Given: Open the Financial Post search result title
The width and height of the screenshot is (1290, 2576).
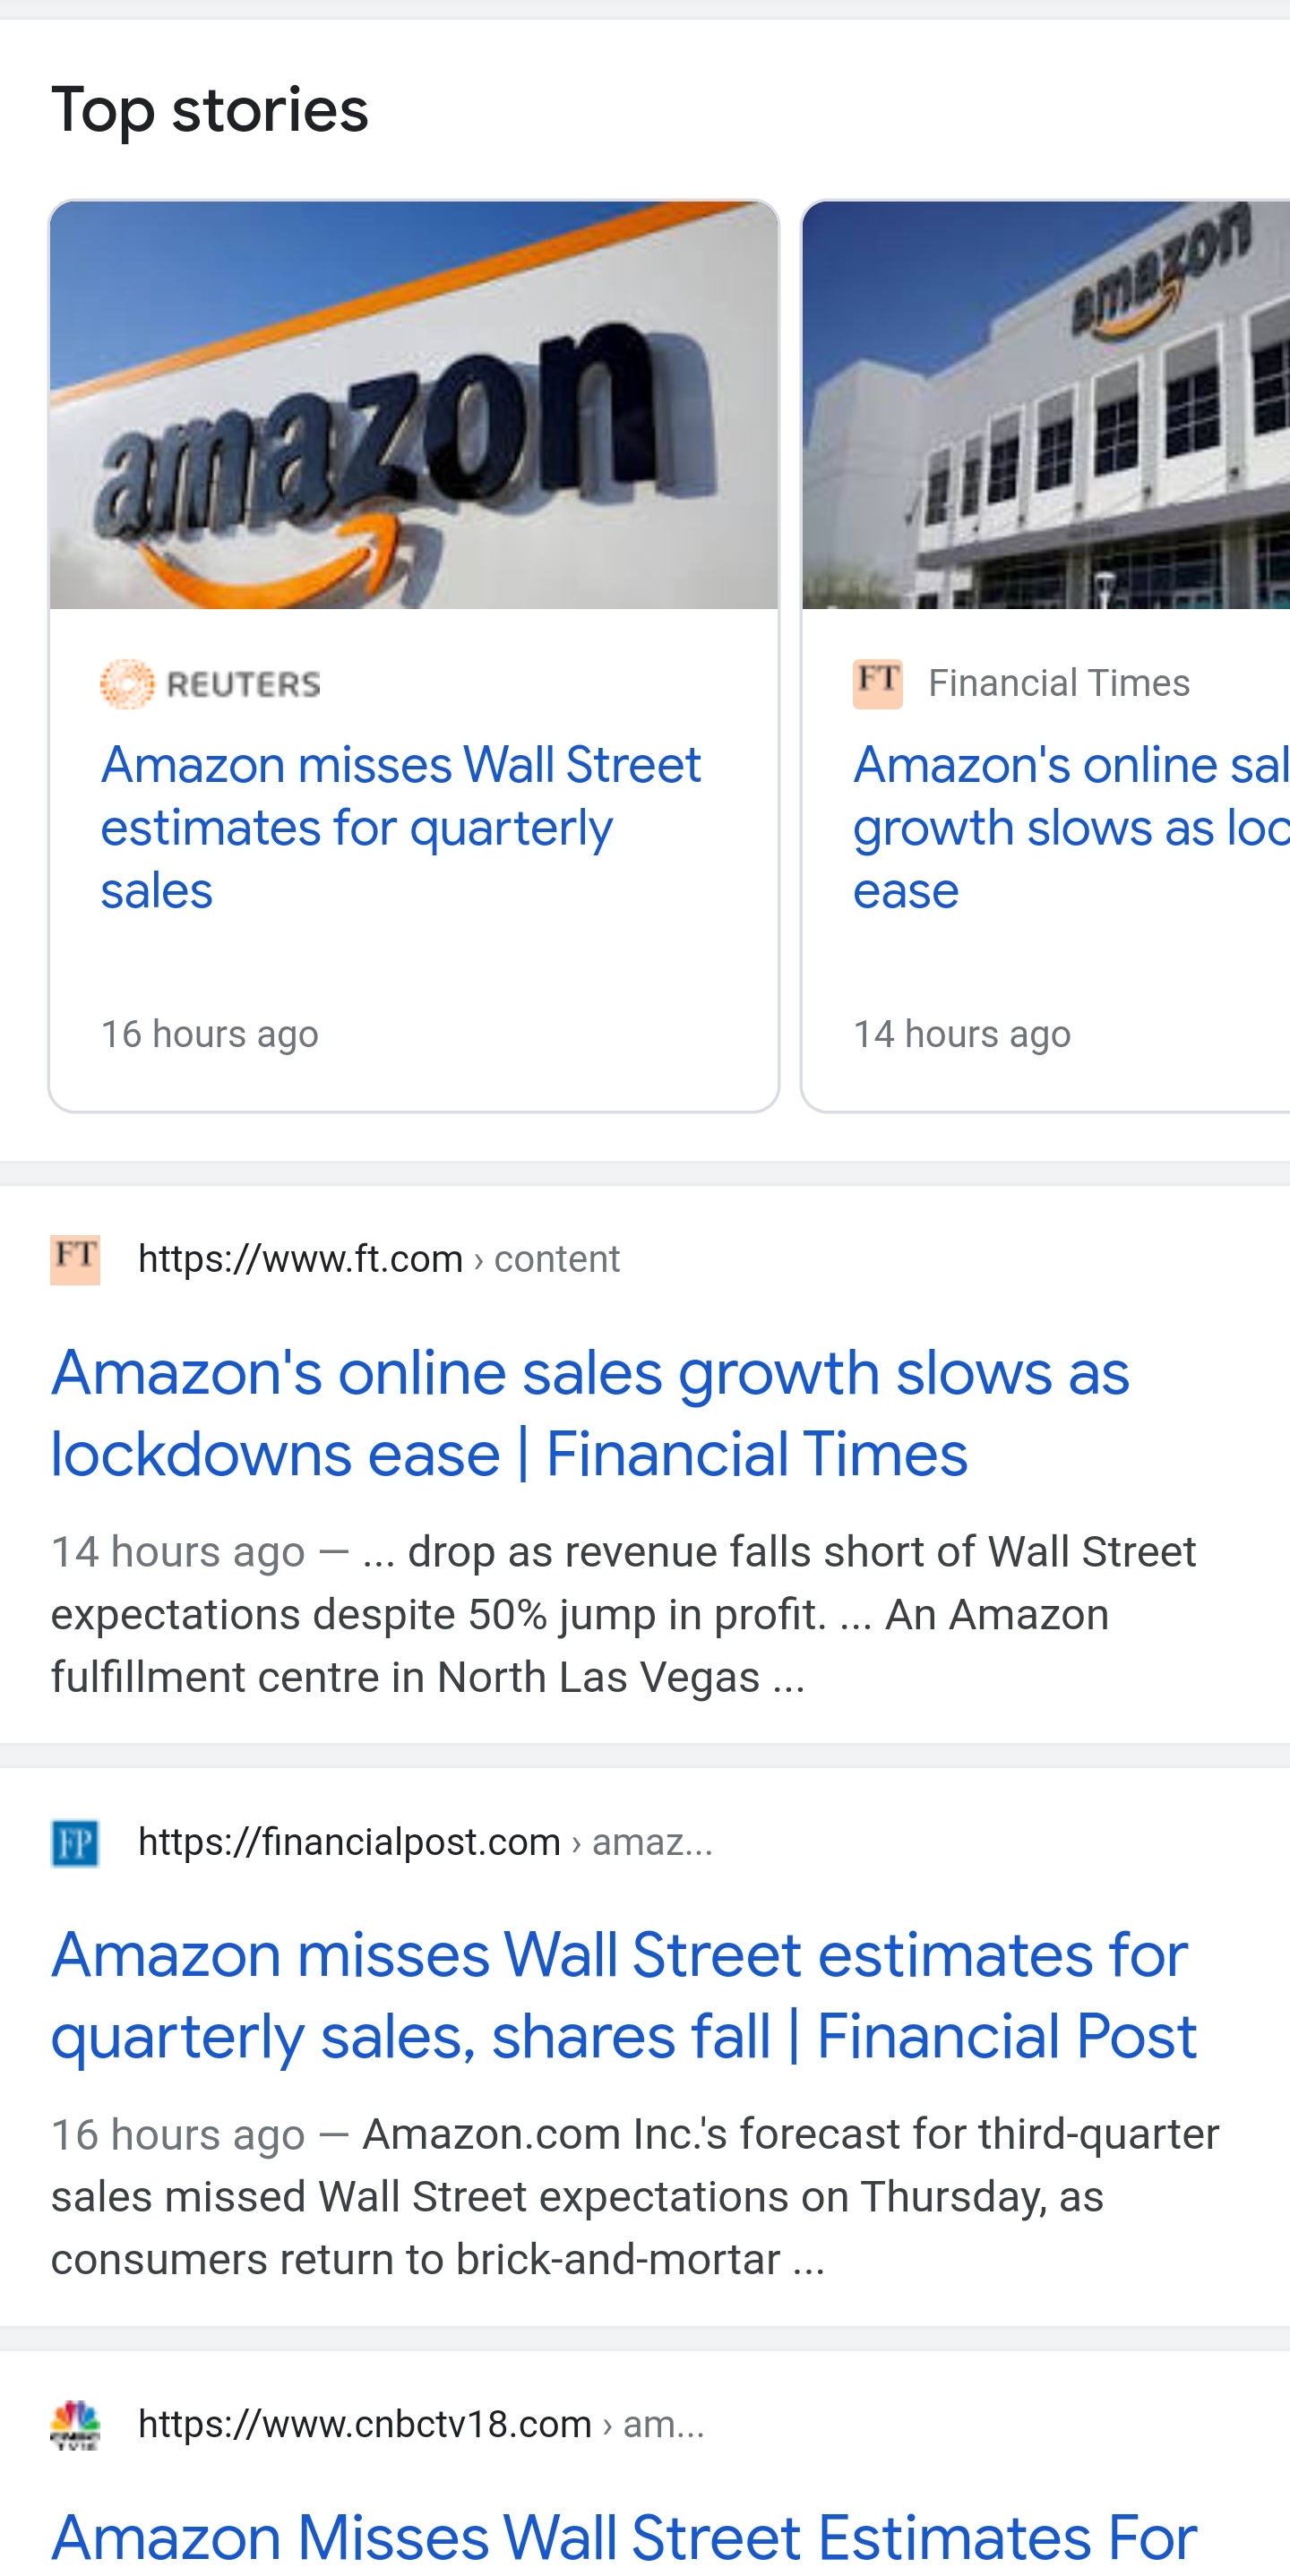Looking at the screenshot, I should point(623,1995).
